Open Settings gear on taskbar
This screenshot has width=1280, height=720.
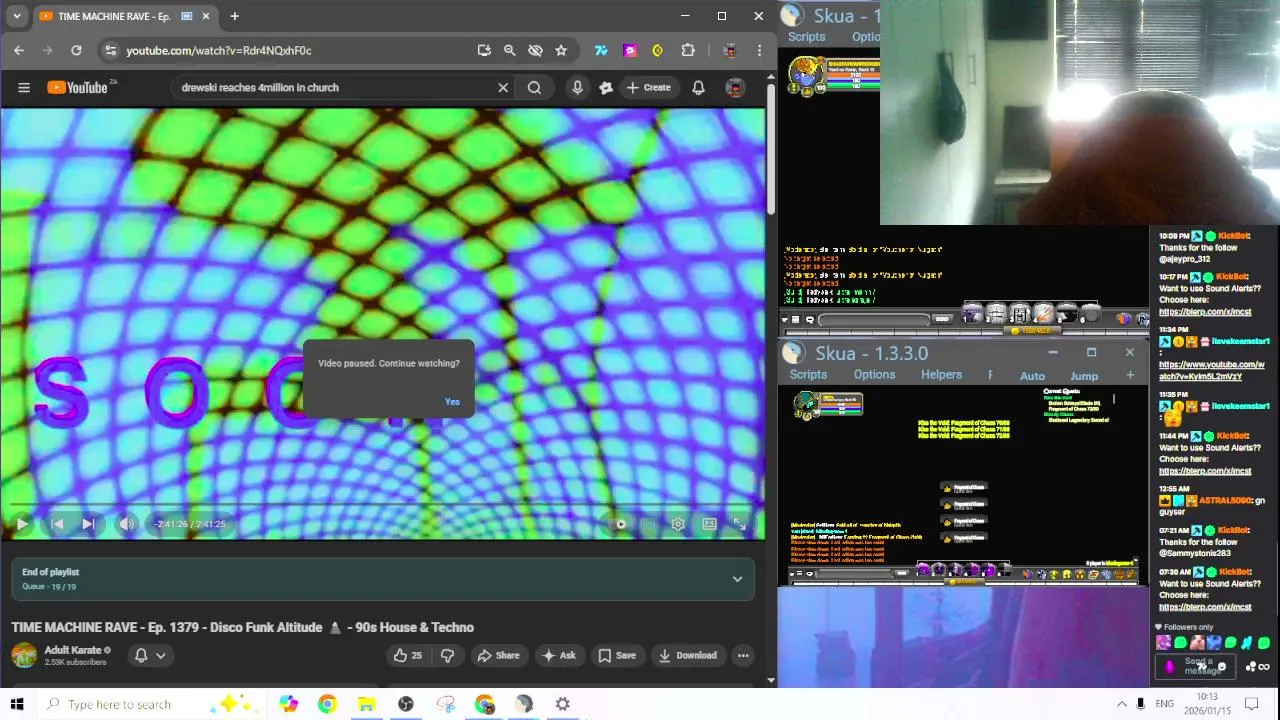(x=563, y=704)
